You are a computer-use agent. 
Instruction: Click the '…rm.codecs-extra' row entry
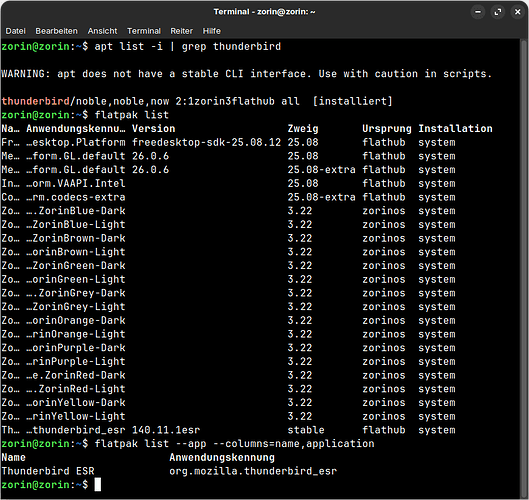(76, 197)
